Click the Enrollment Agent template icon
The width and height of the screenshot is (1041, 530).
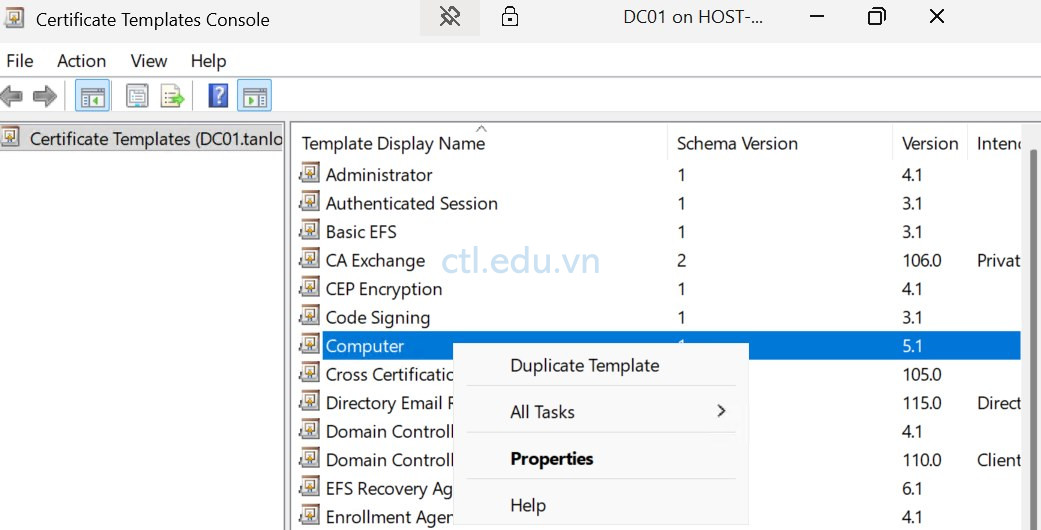pos(309,516)
